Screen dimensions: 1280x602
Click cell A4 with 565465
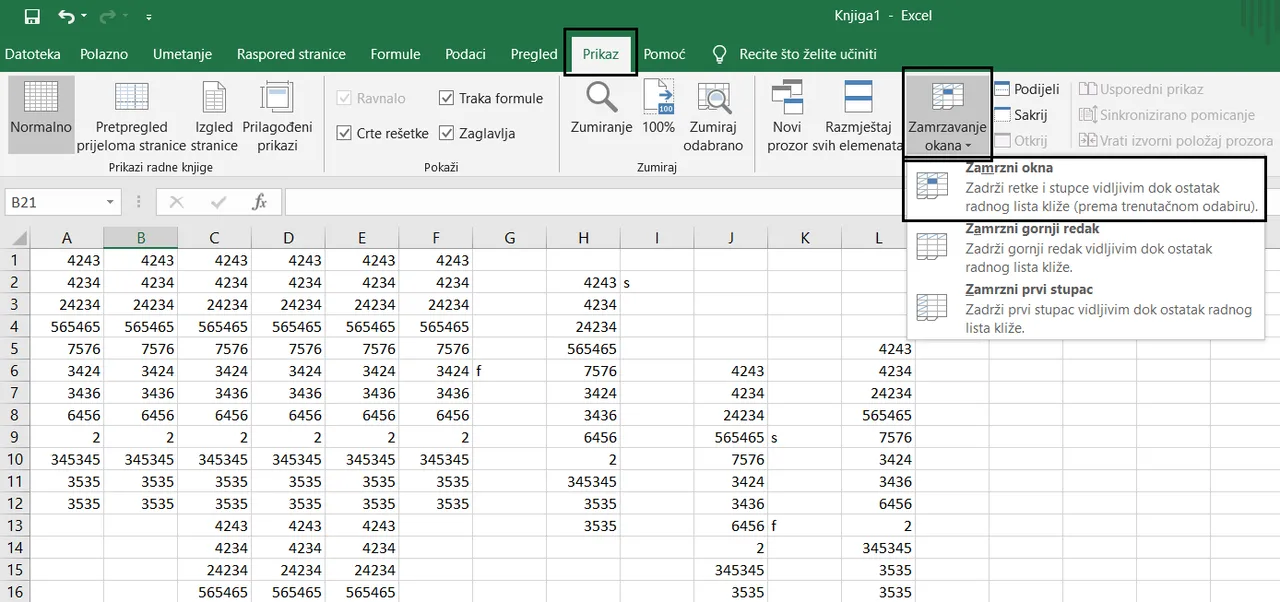click(67, 327)
